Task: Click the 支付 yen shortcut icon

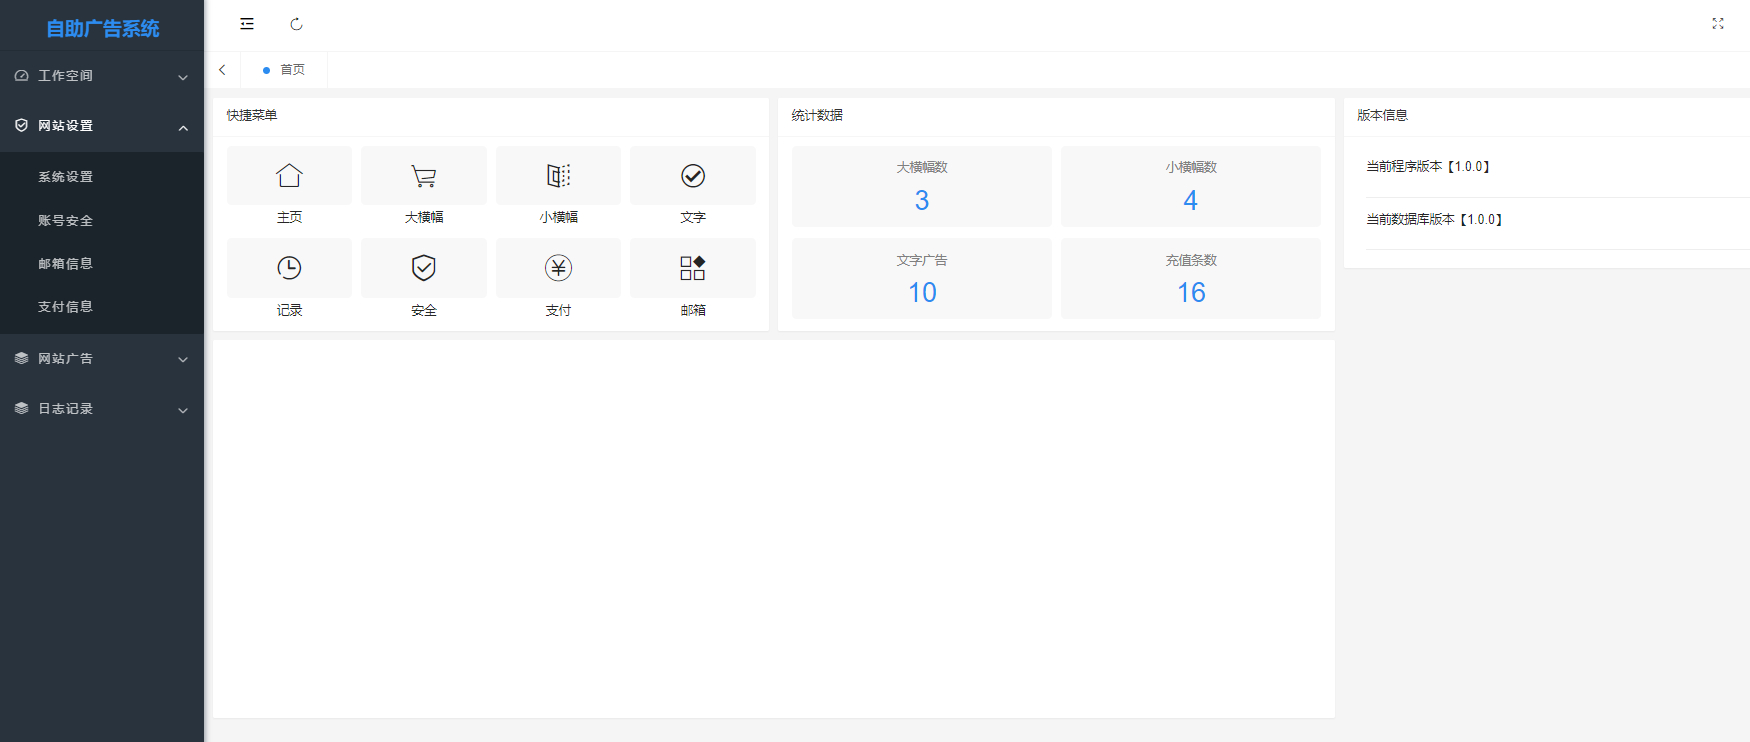Action: [x=558, y=268]
